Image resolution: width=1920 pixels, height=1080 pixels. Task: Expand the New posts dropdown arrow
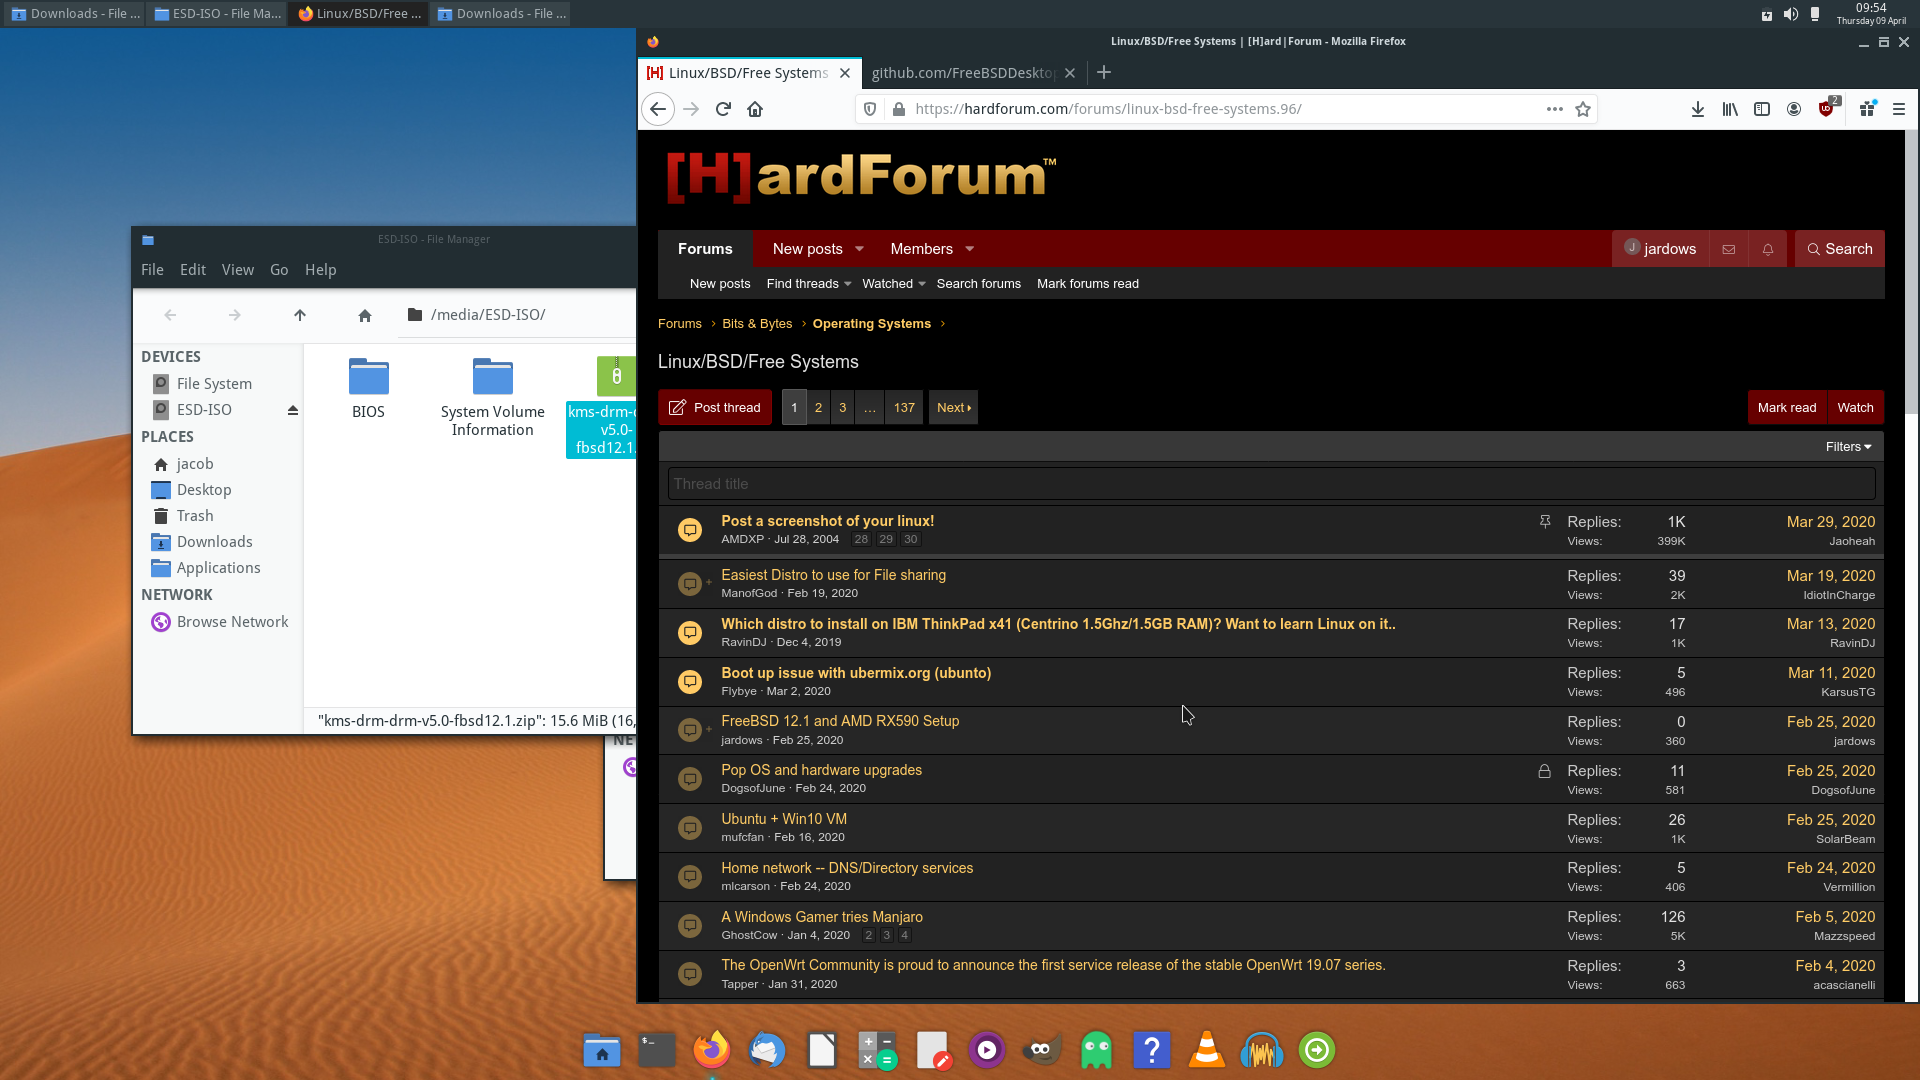point(859,249)
